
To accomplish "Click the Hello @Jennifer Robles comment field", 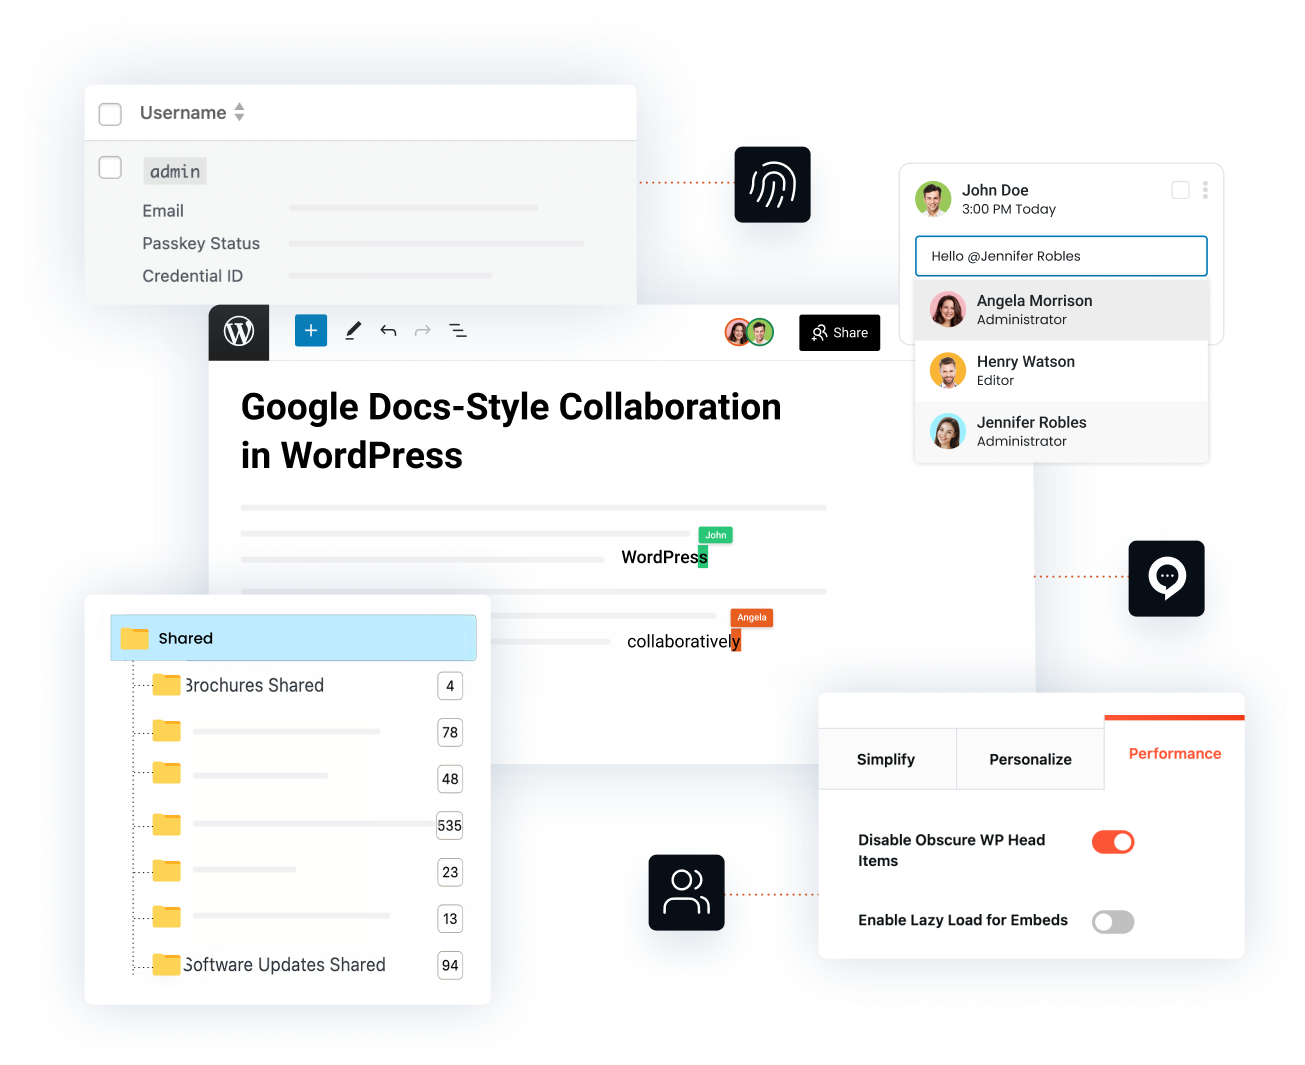I will (x=1061, y=256).
